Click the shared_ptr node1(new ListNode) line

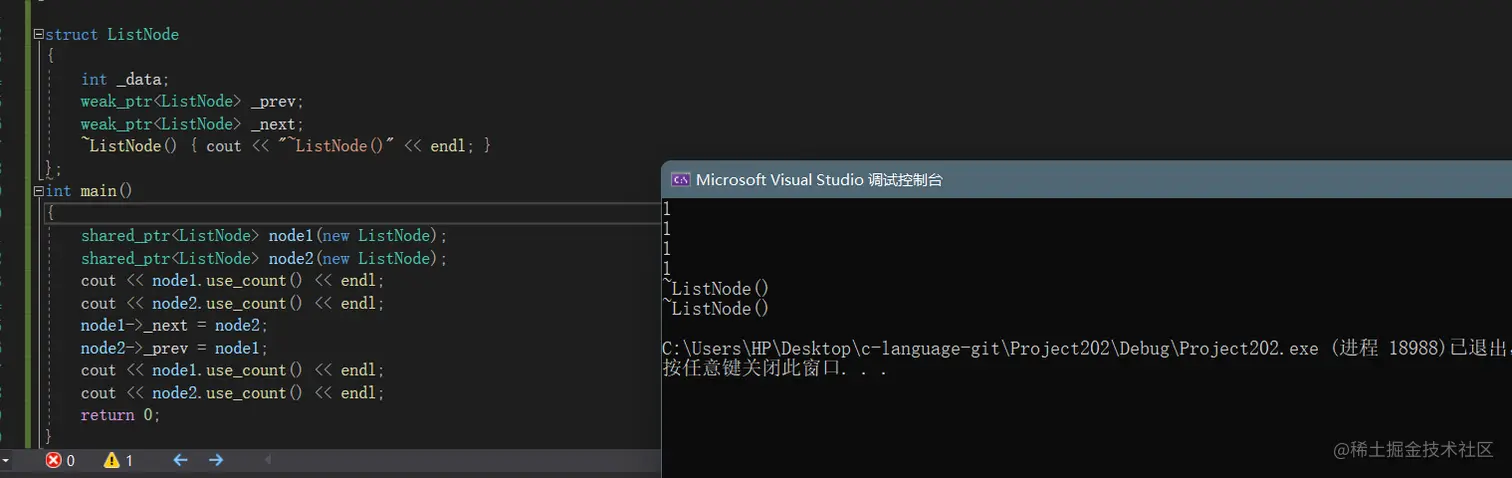pyautogui.click(x=264, y=236)
